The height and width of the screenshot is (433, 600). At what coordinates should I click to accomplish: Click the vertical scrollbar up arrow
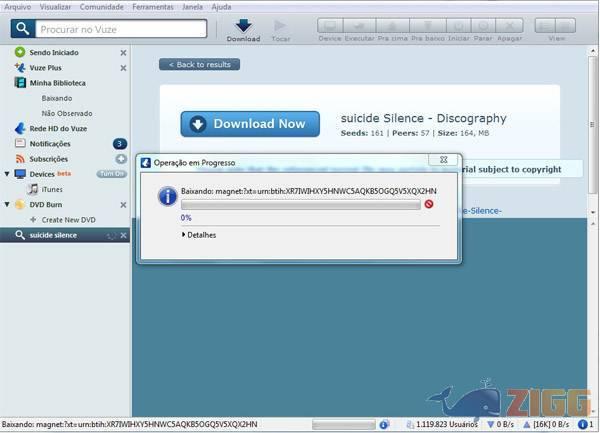tap(593, 50)
